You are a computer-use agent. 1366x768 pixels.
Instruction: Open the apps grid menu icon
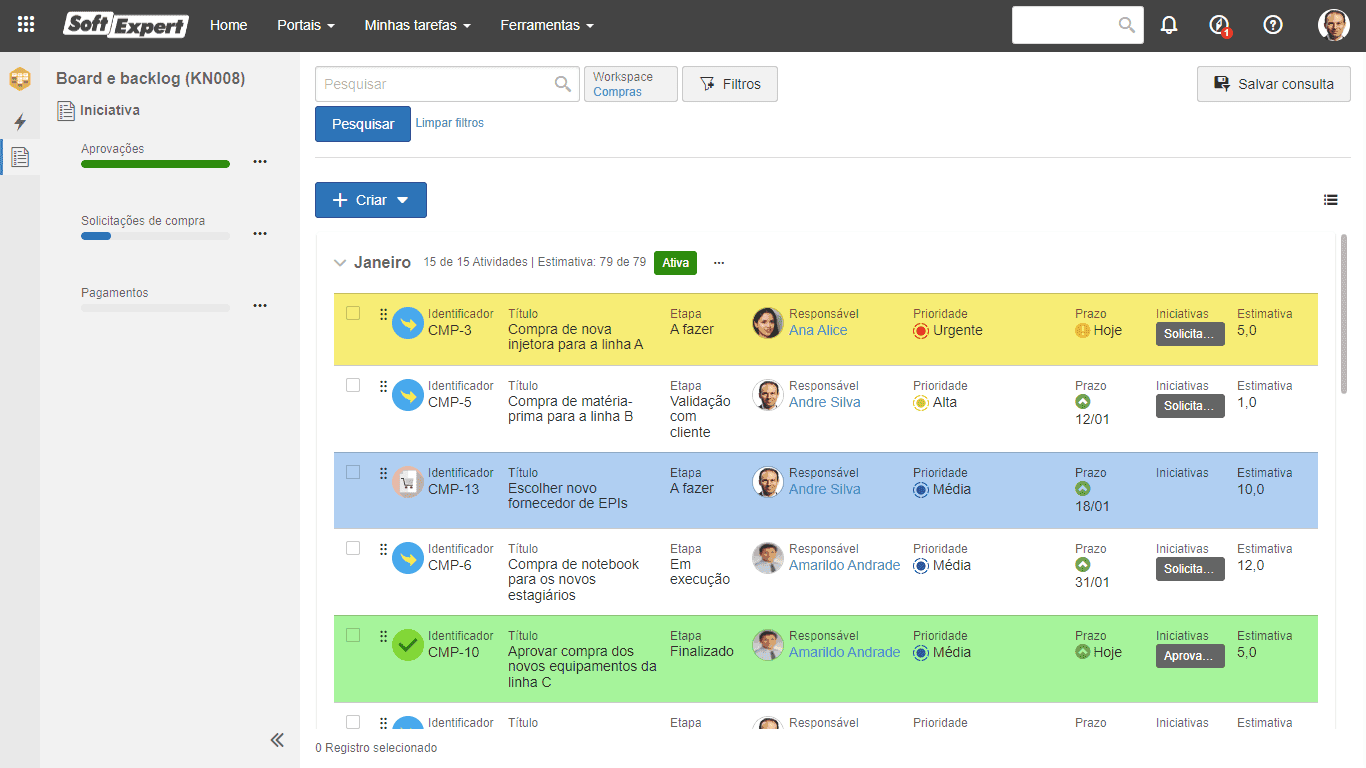pyautogui.click(x=27, y=25)
